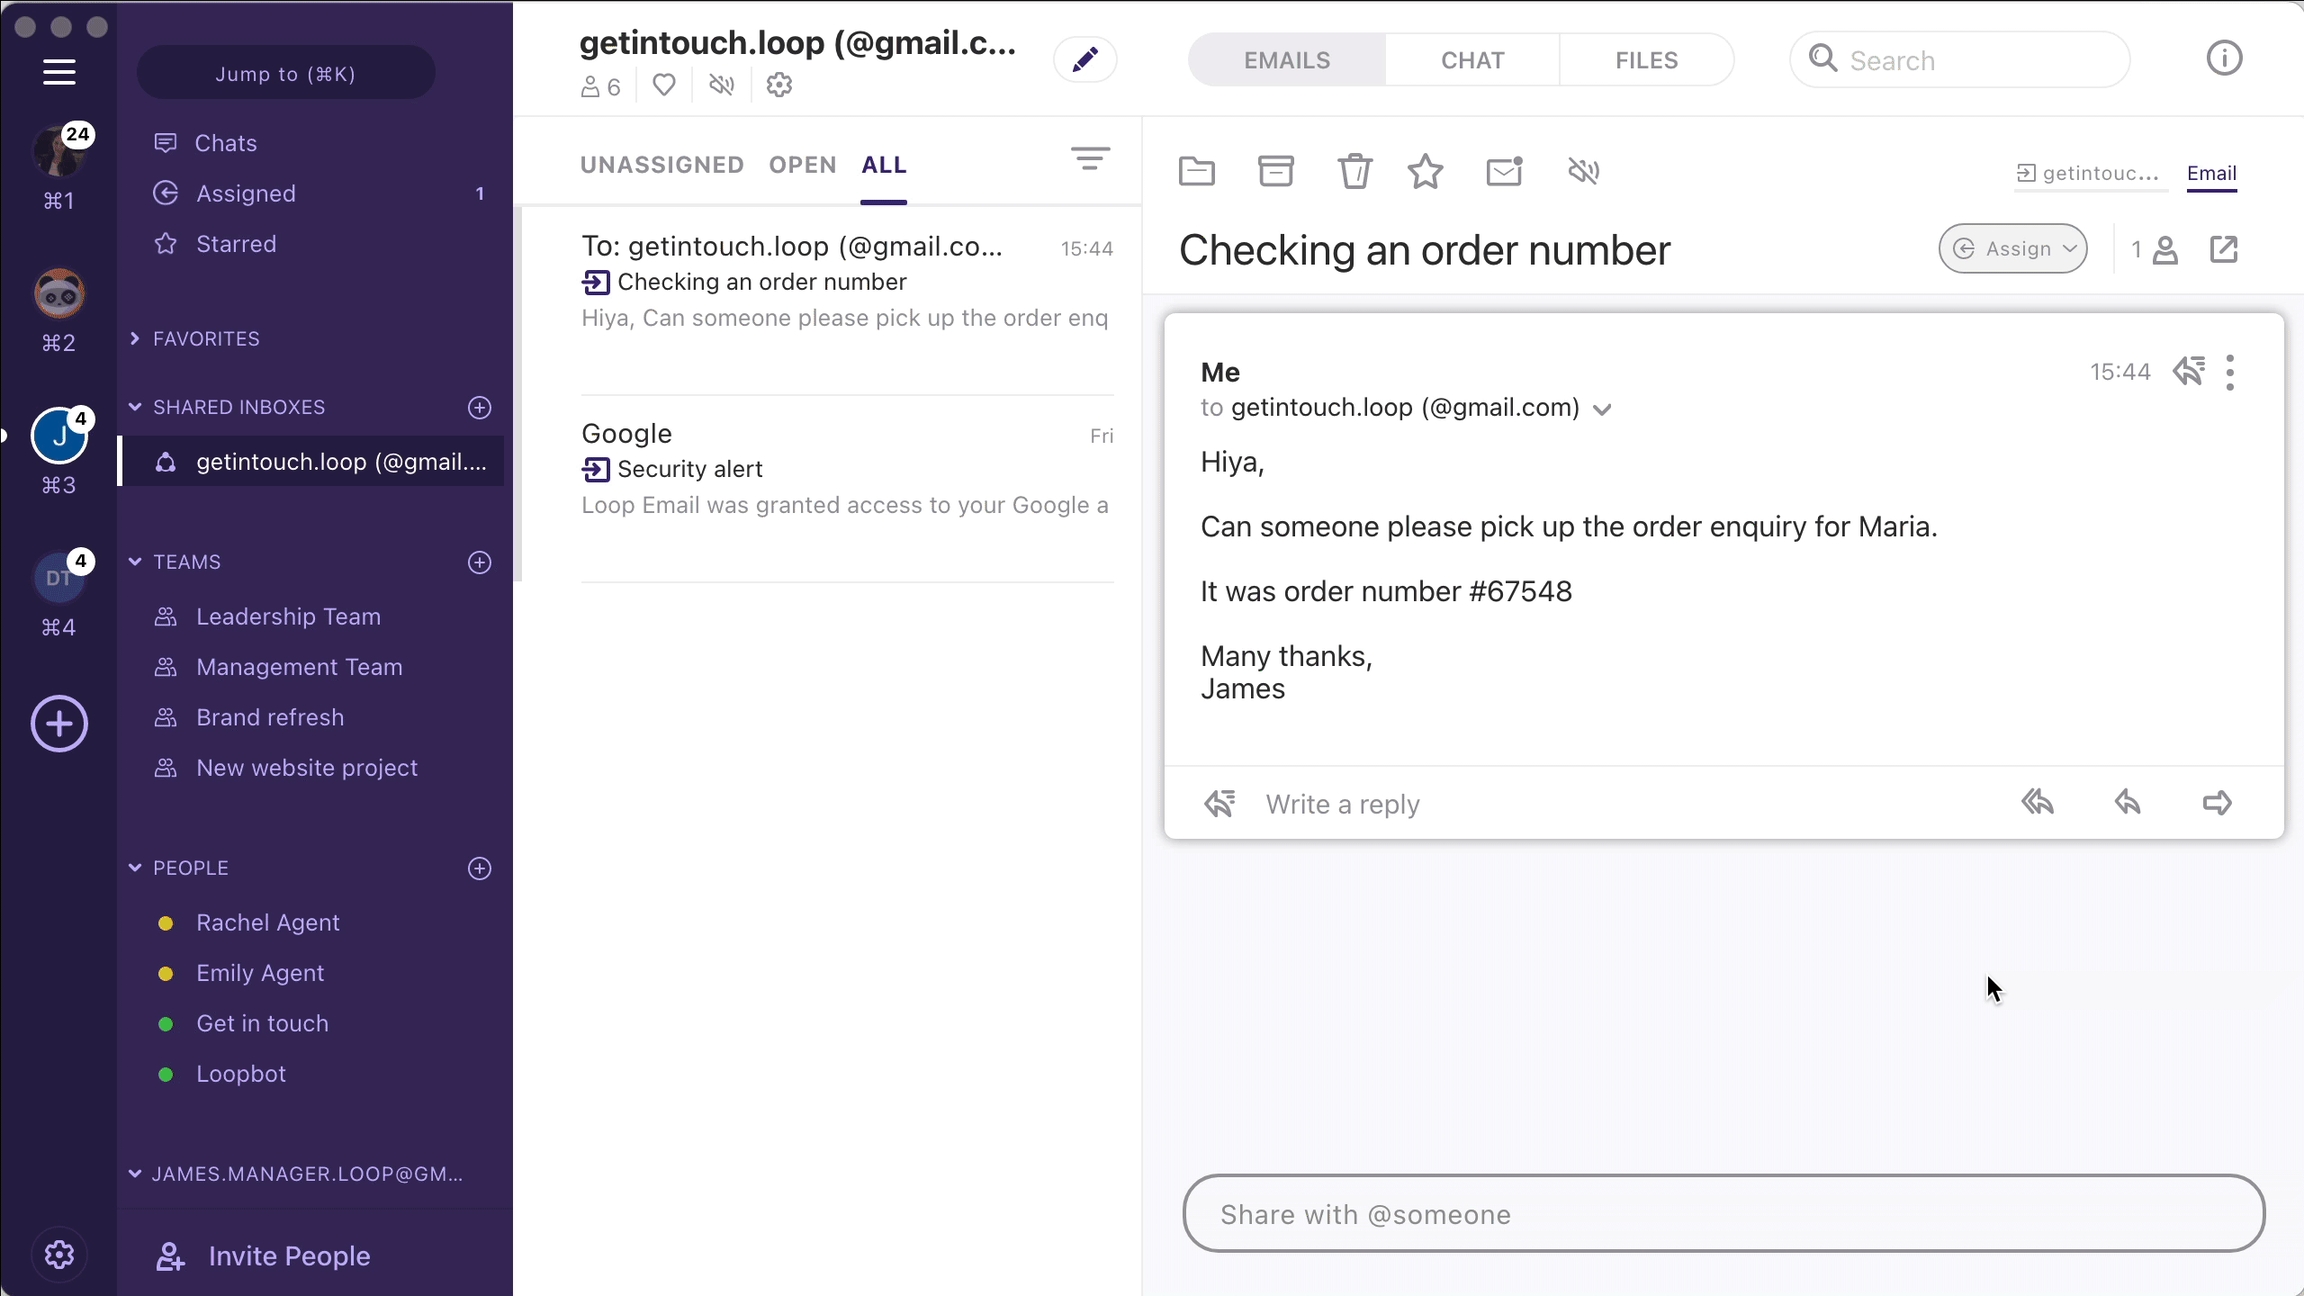
Task: Click Jump to (⌘K) button
Action: 286,73
